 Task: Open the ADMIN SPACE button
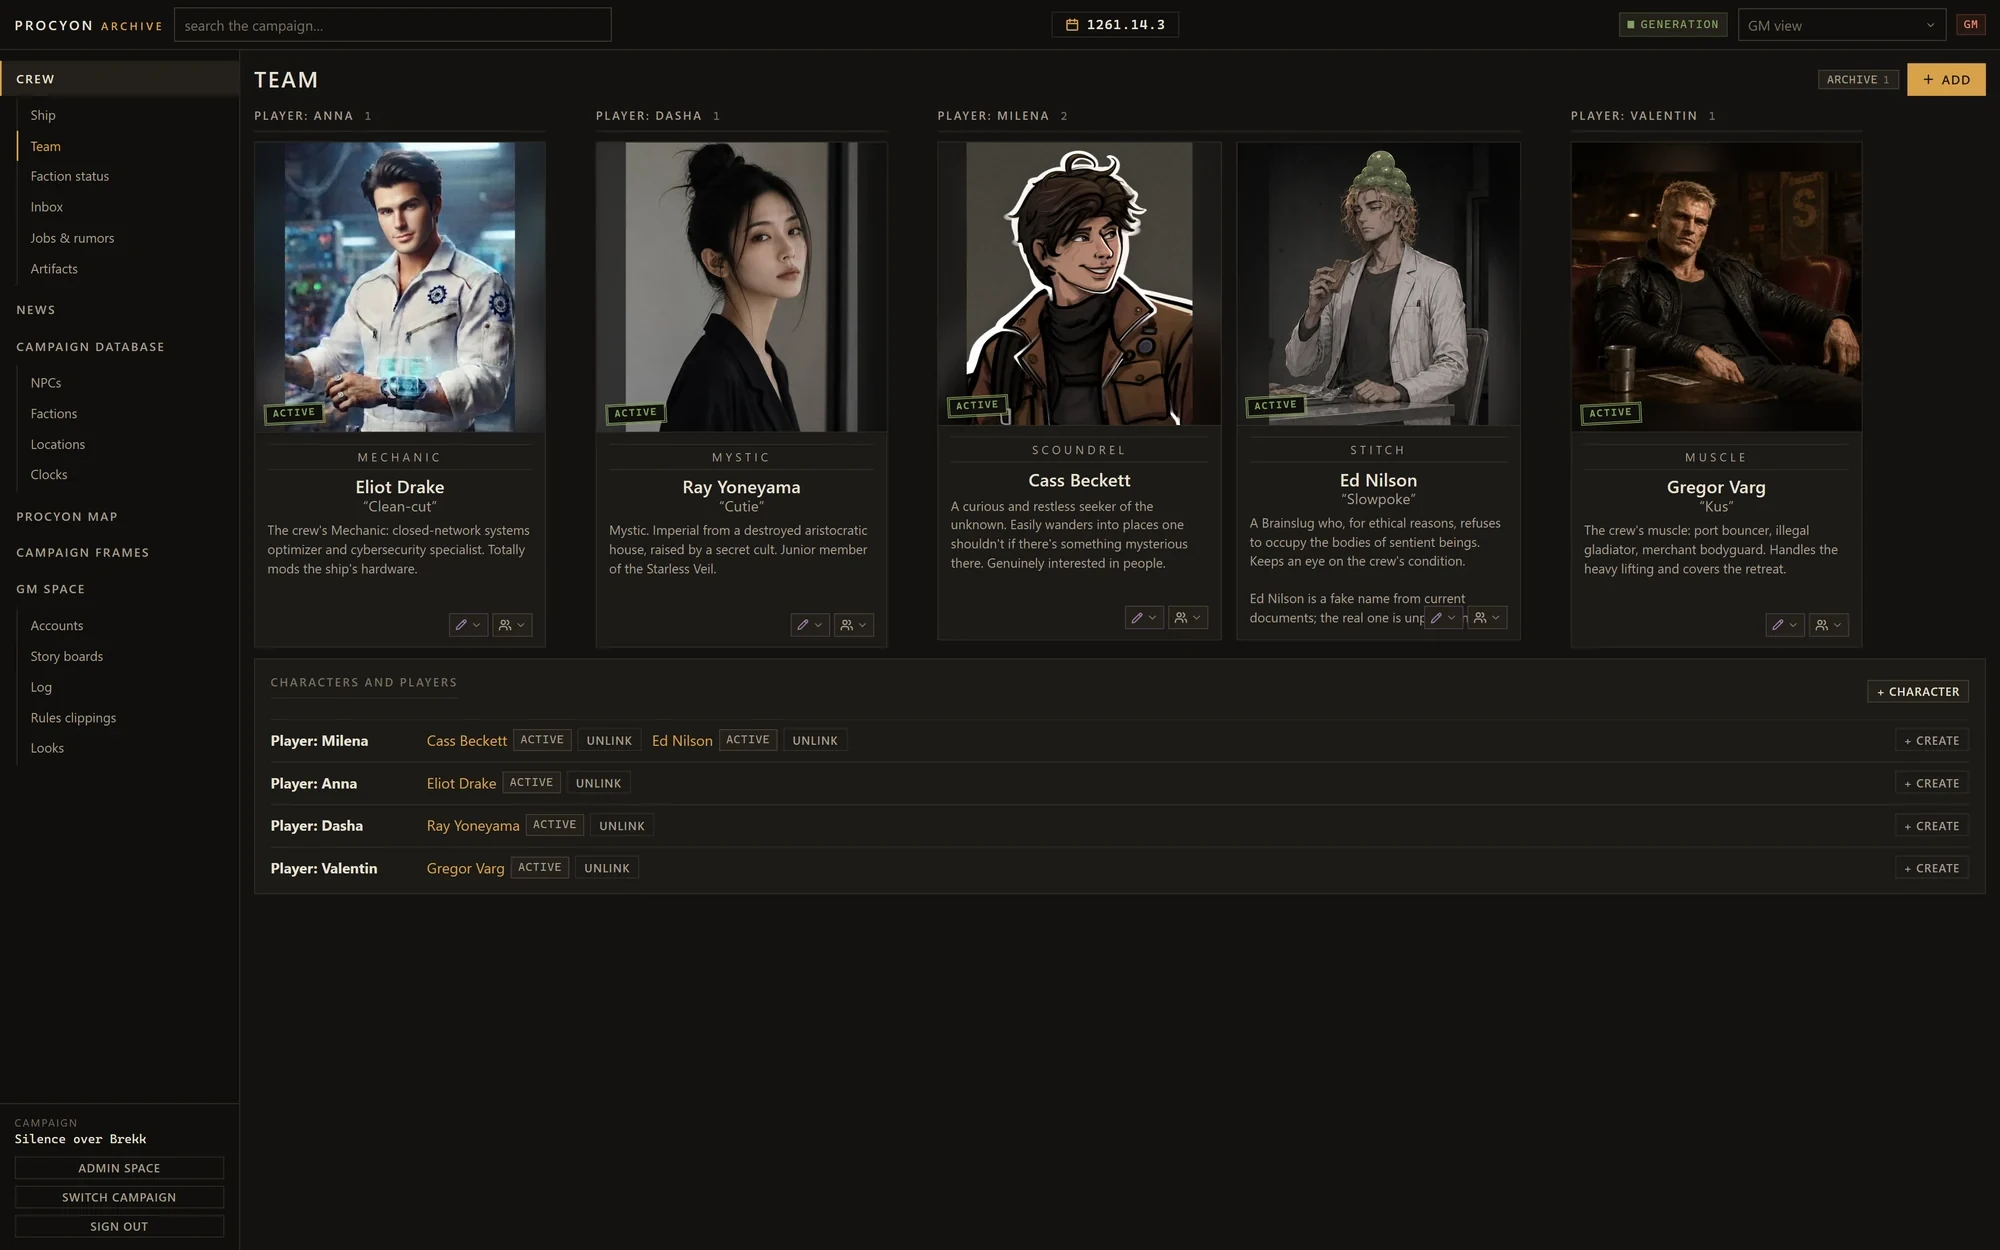point(119,1168)
